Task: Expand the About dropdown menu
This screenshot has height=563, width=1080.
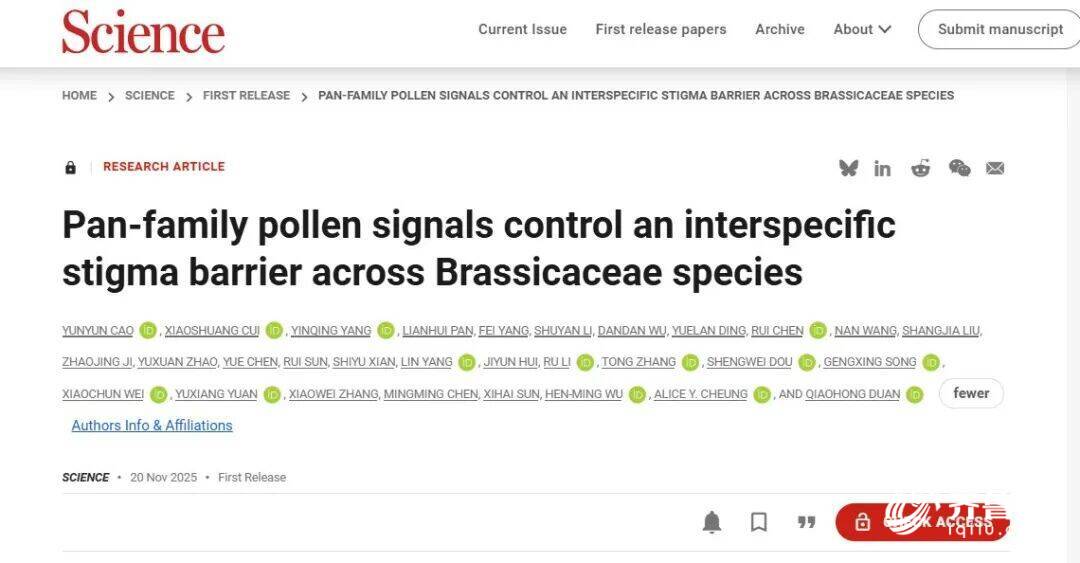Action: (862, 29)
